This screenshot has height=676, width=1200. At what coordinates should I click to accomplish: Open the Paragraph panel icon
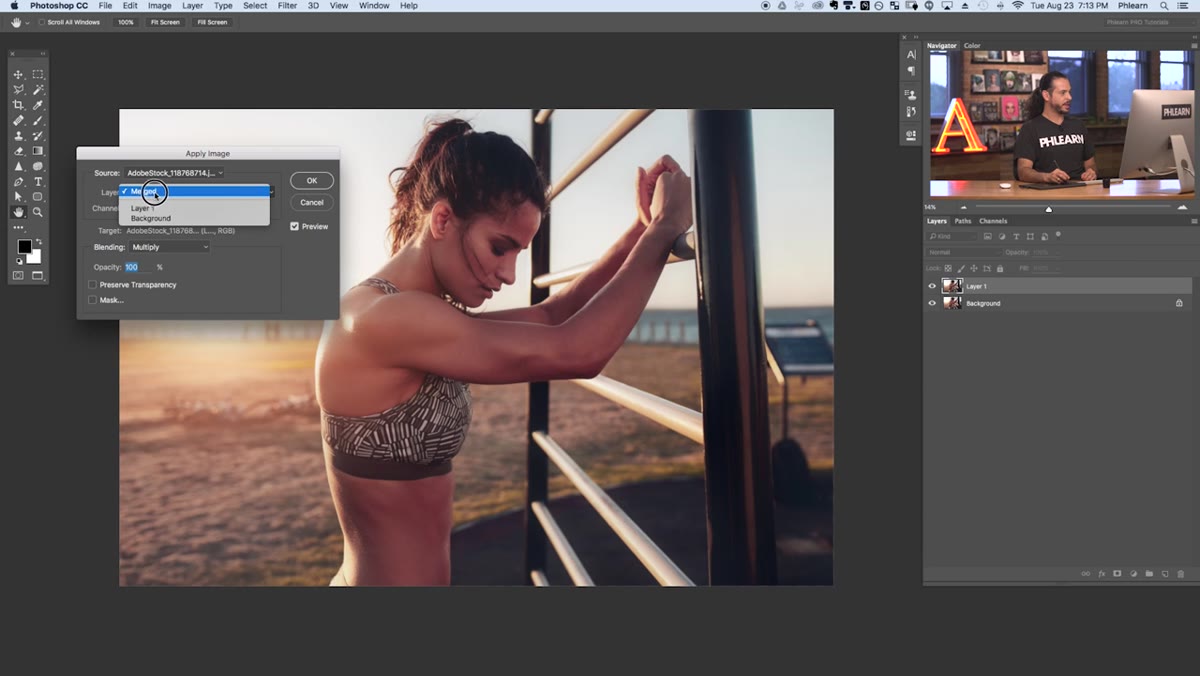tap(911, 71)
